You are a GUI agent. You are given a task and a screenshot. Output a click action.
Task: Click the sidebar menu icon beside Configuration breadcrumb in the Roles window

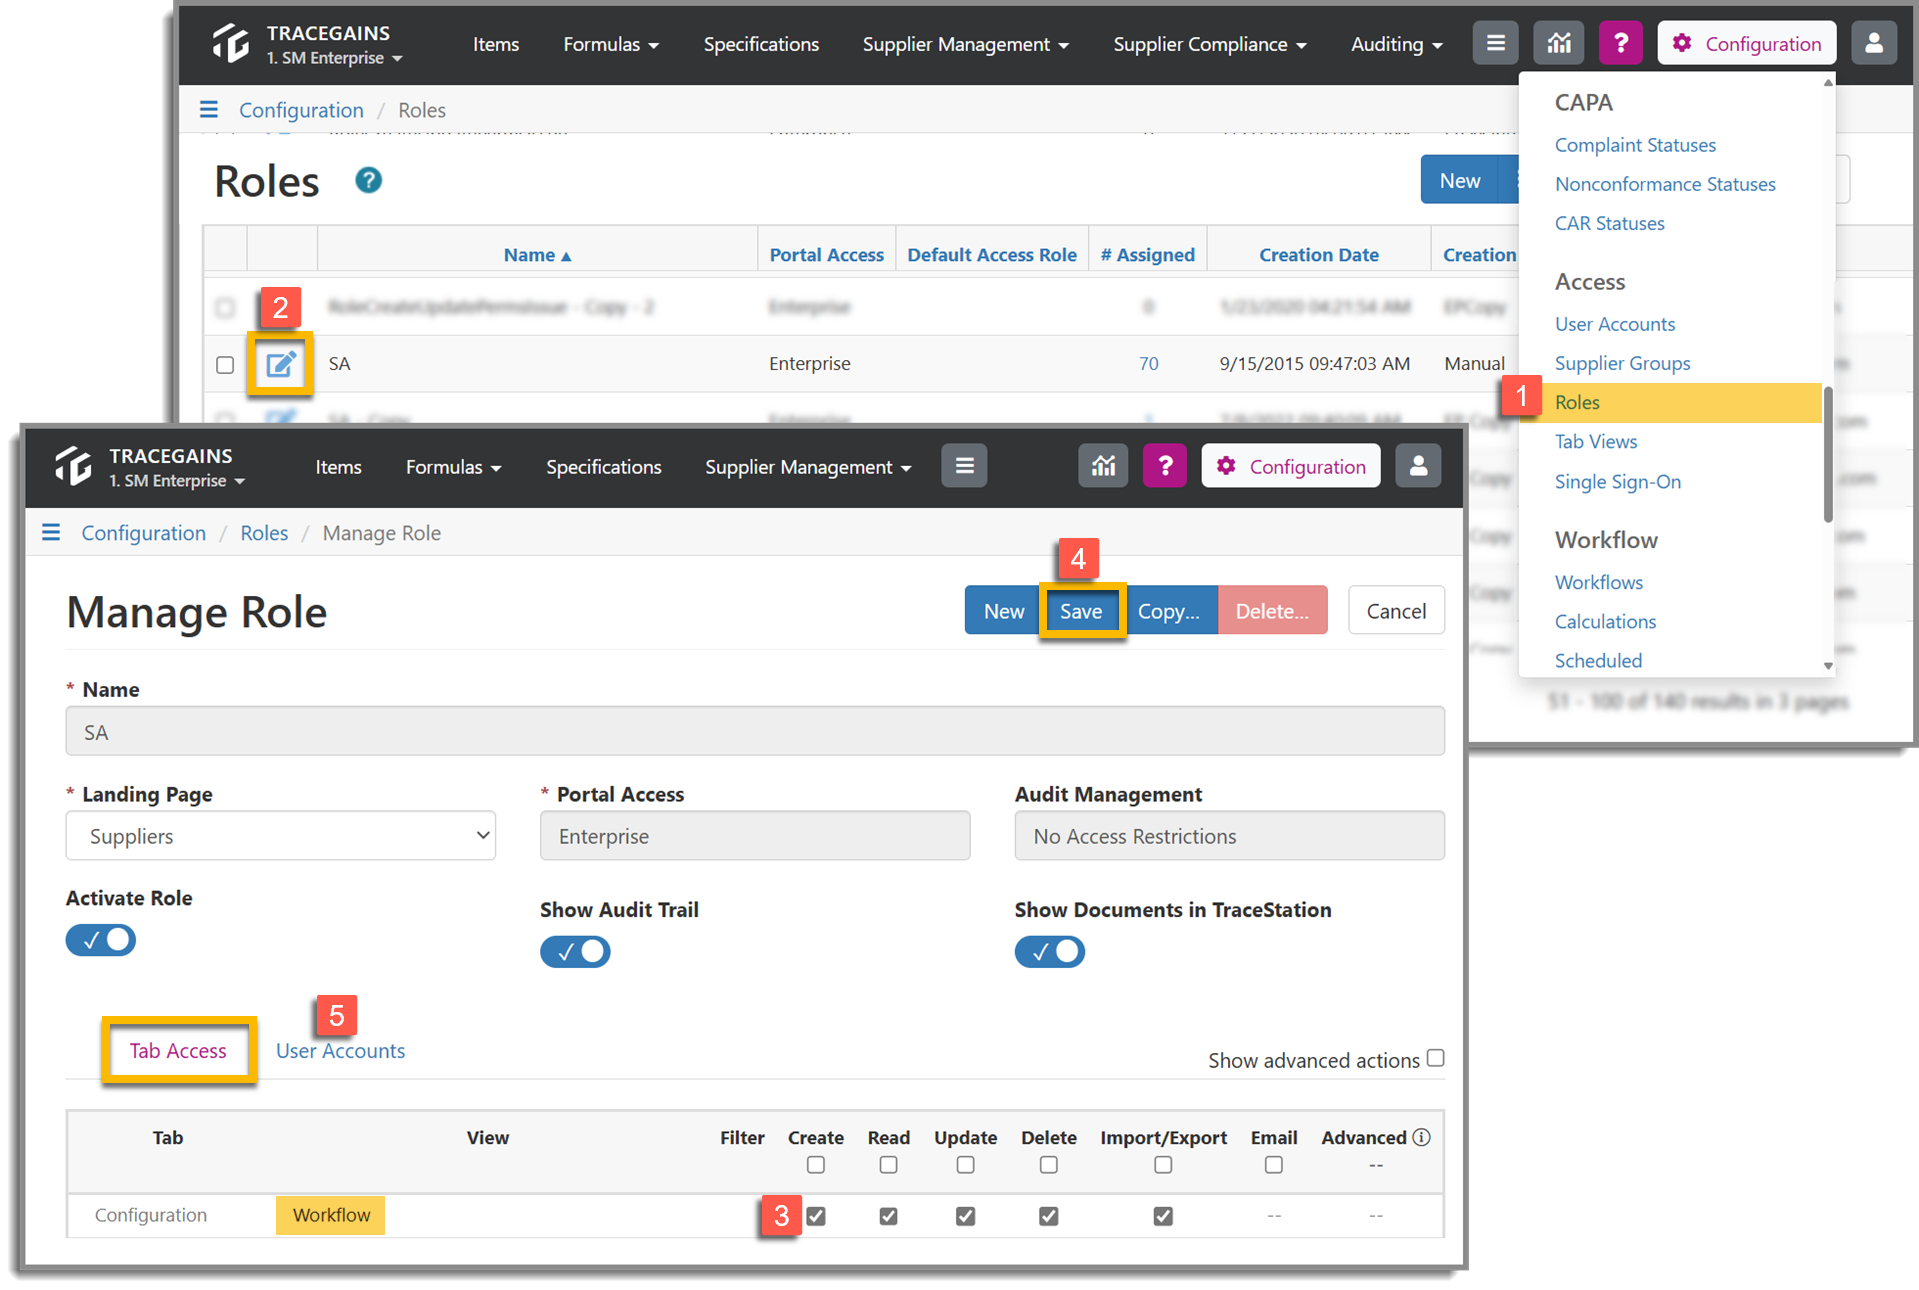[208, 109]
